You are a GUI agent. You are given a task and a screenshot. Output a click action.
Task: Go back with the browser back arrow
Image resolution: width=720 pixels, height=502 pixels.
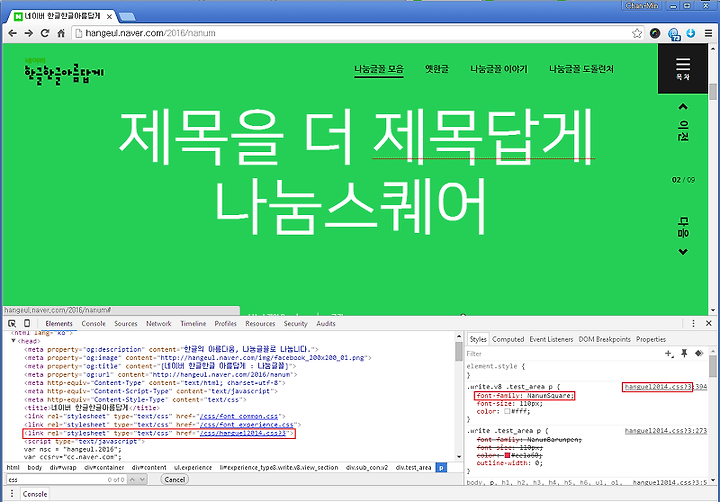[13, 33]
